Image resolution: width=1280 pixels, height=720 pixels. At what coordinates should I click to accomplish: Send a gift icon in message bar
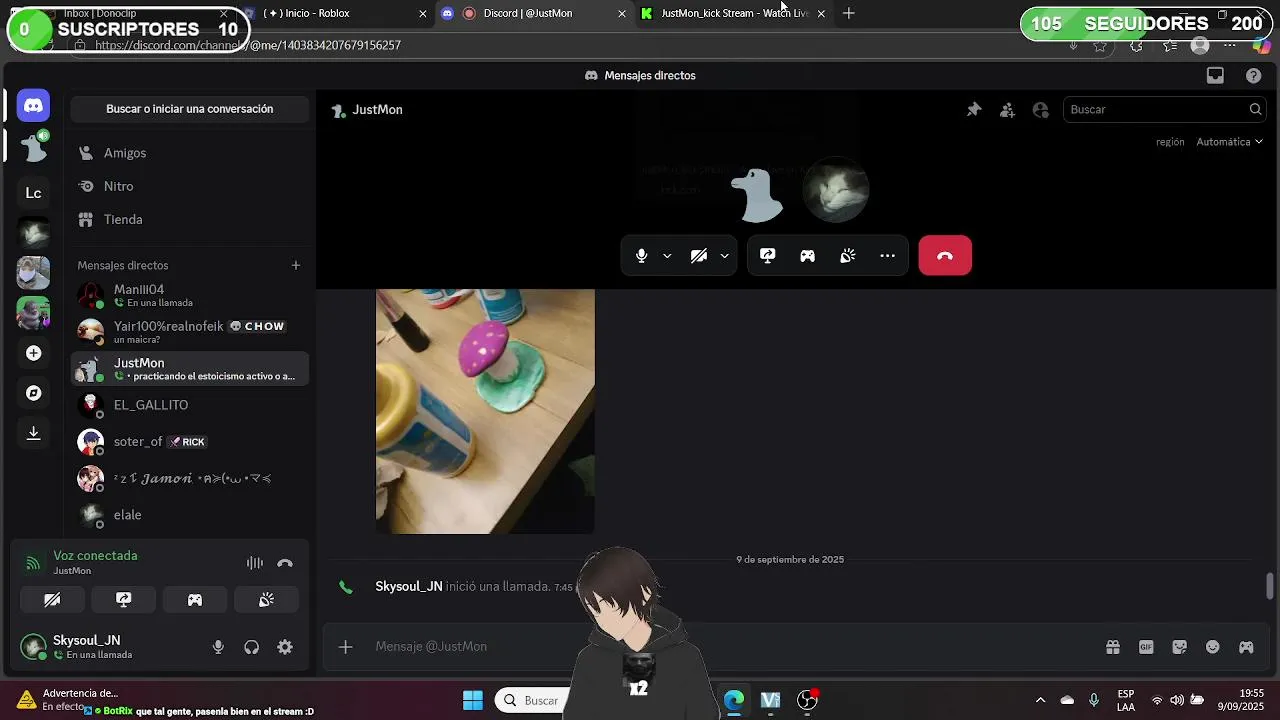tap(1113, 647)
